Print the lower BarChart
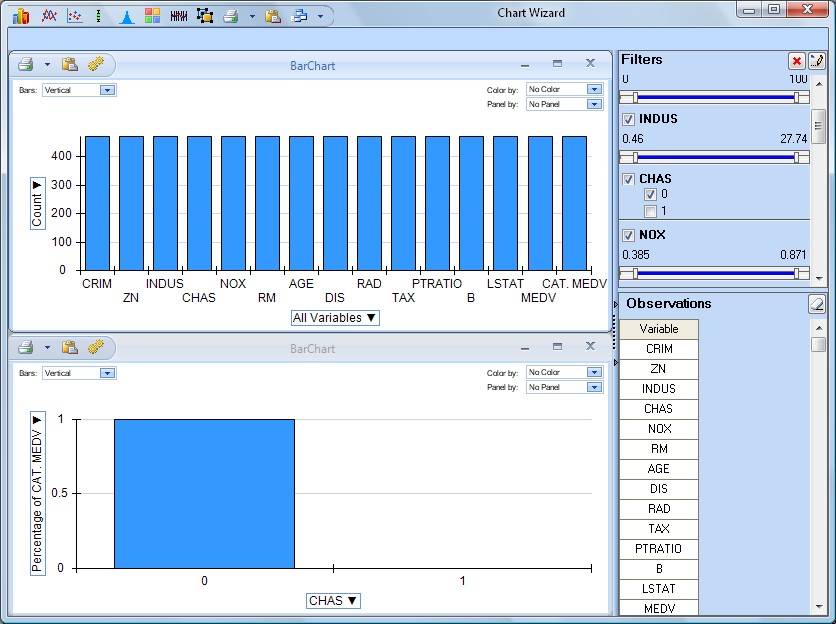 [x=26, y=347]
